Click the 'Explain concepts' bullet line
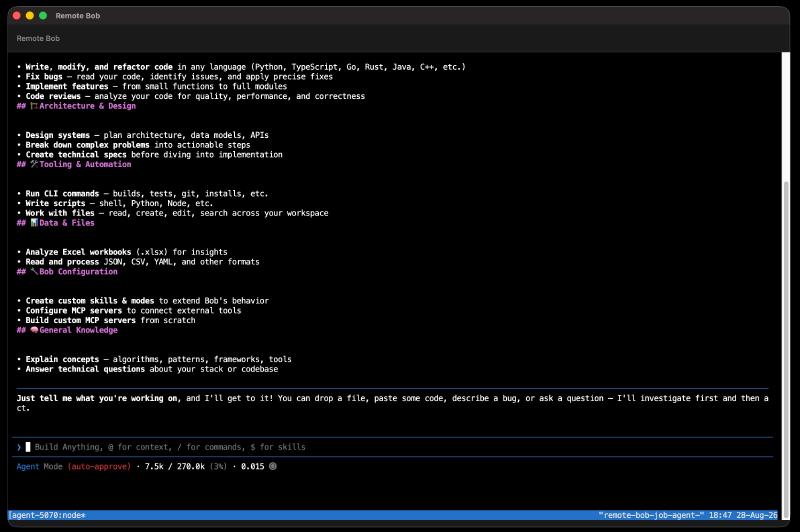Viewport: 800px width, 532px height. coord(154,359)
